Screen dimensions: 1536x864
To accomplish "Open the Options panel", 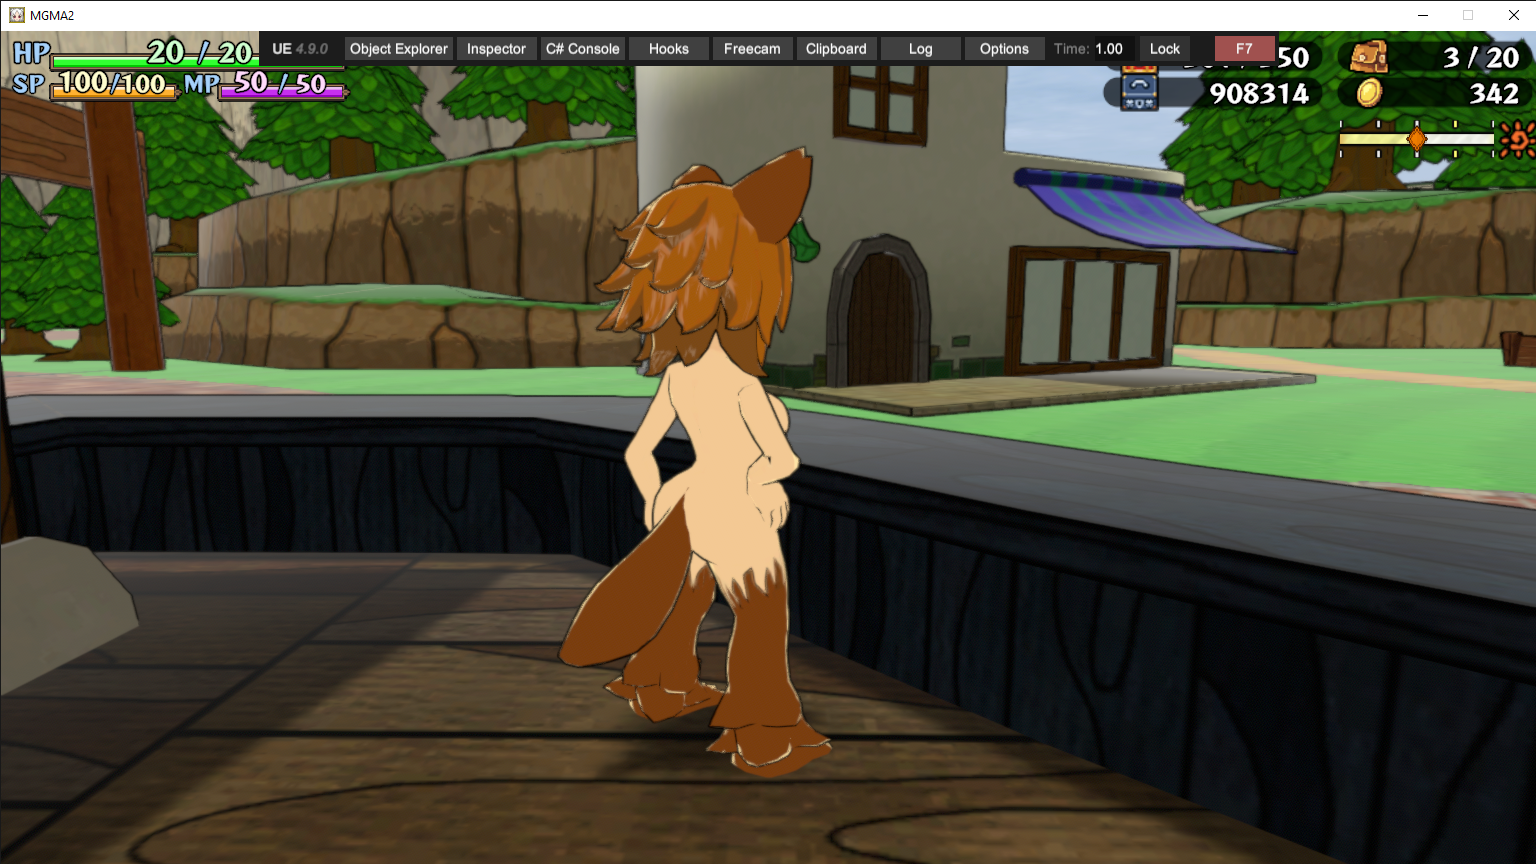I will pos(1004,49).
